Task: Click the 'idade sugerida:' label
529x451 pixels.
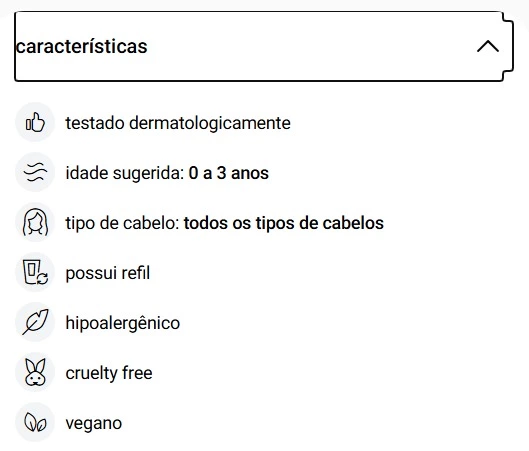Action: tap(125, 173)
